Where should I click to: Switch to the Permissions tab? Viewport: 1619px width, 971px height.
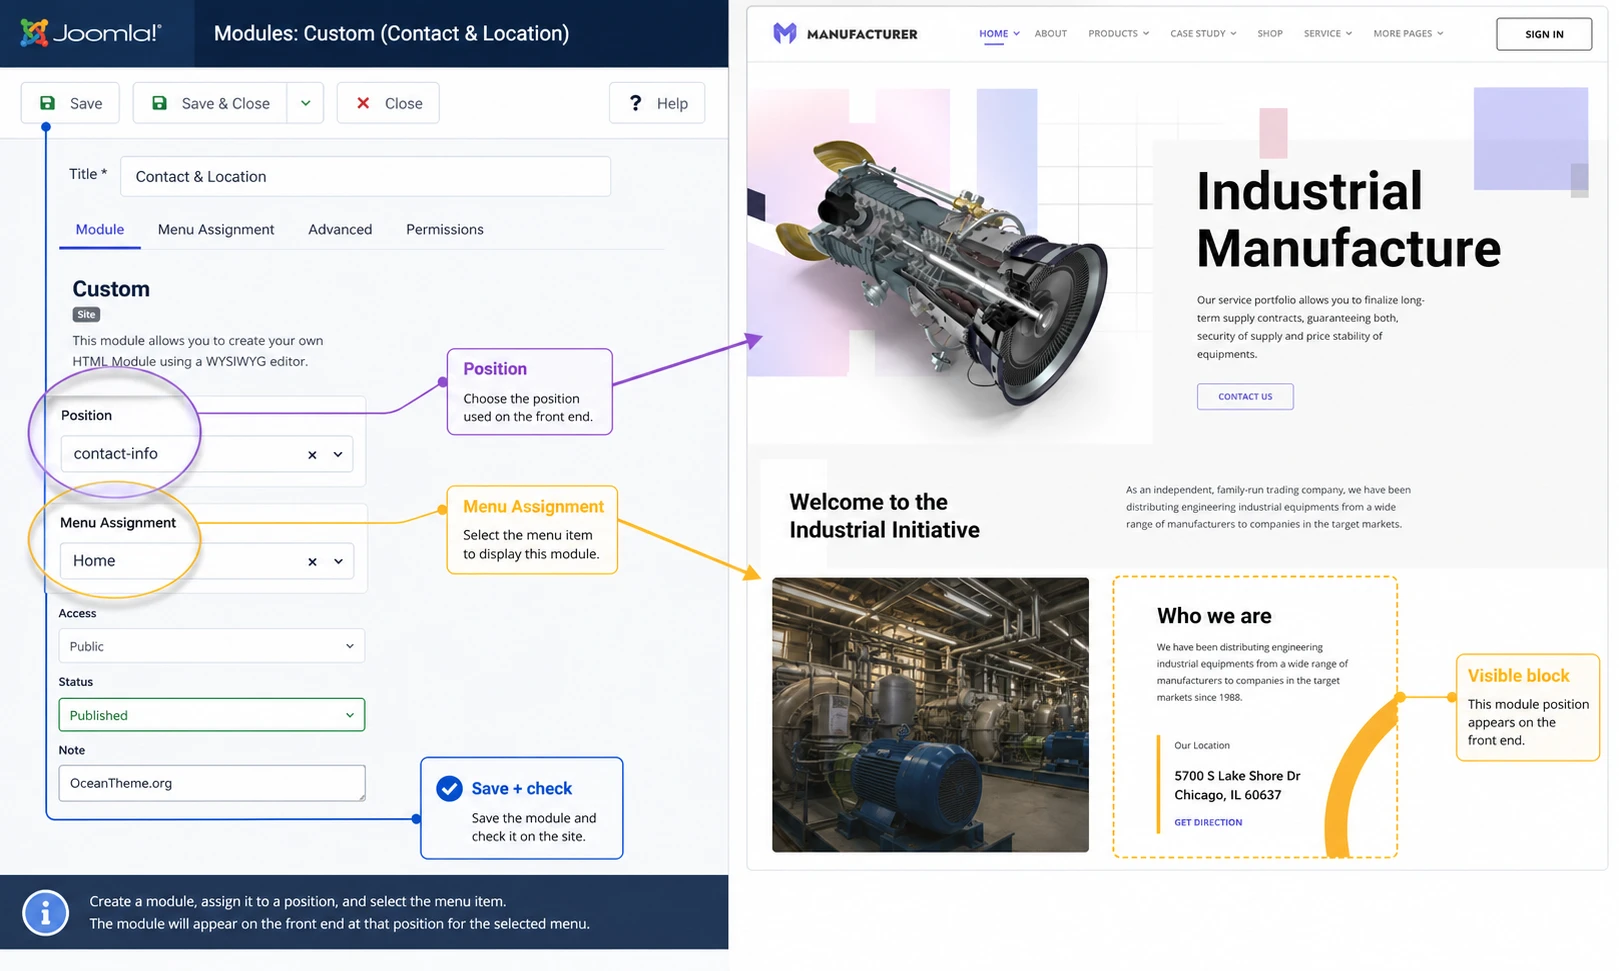[x=445, y=229]
